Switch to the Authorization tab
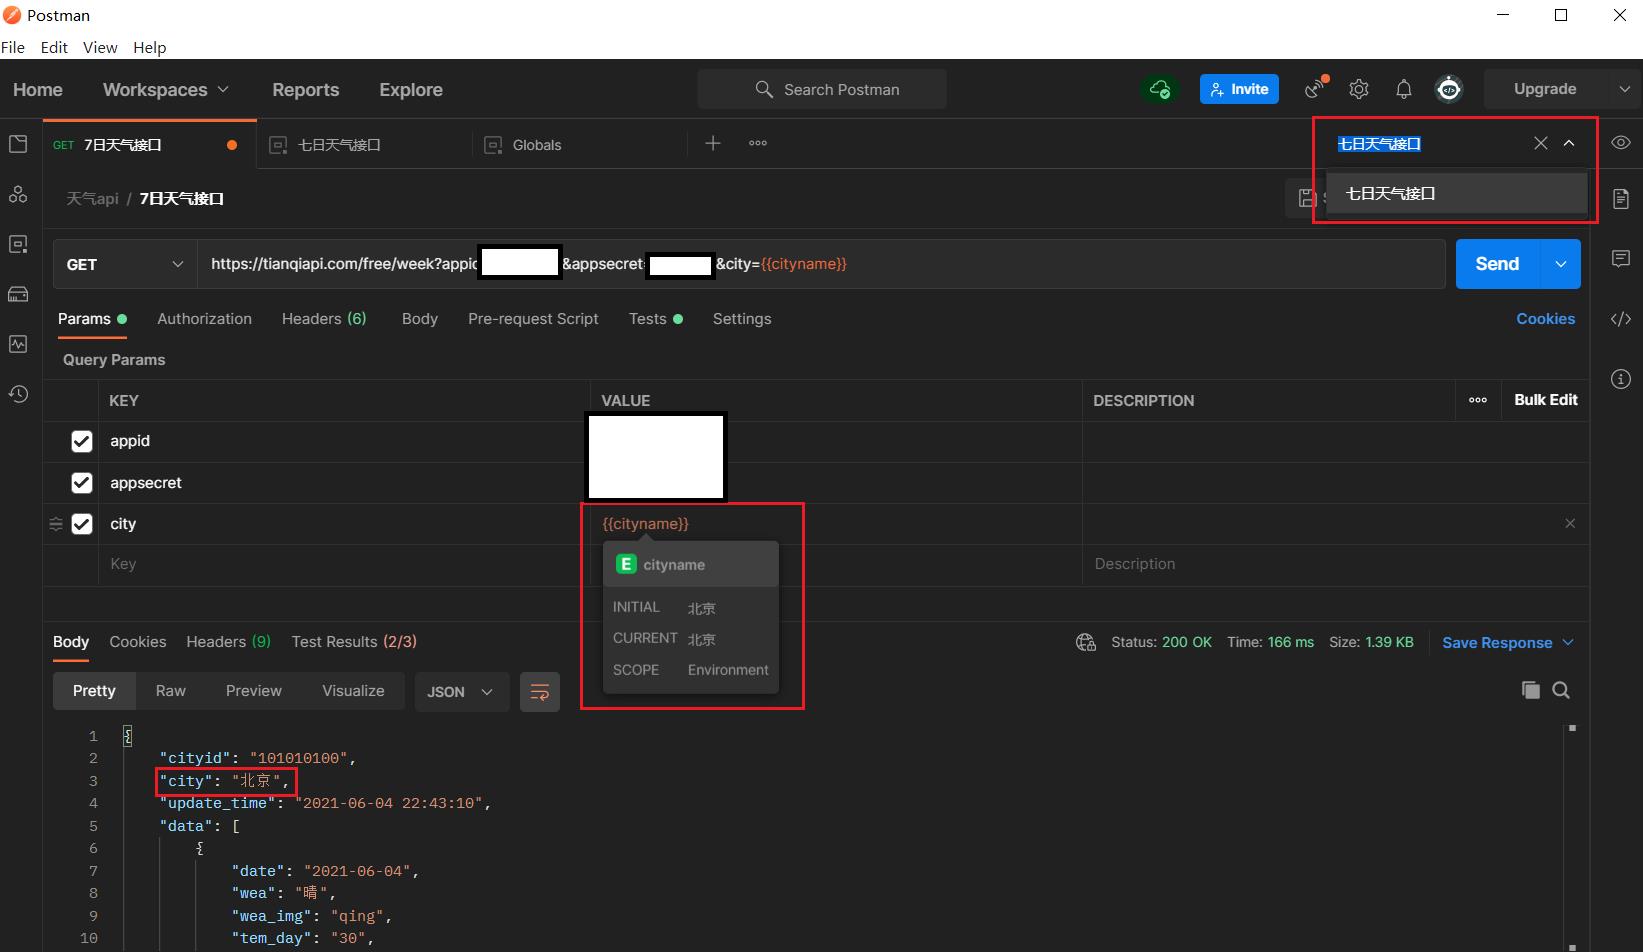 pos(204,319)
